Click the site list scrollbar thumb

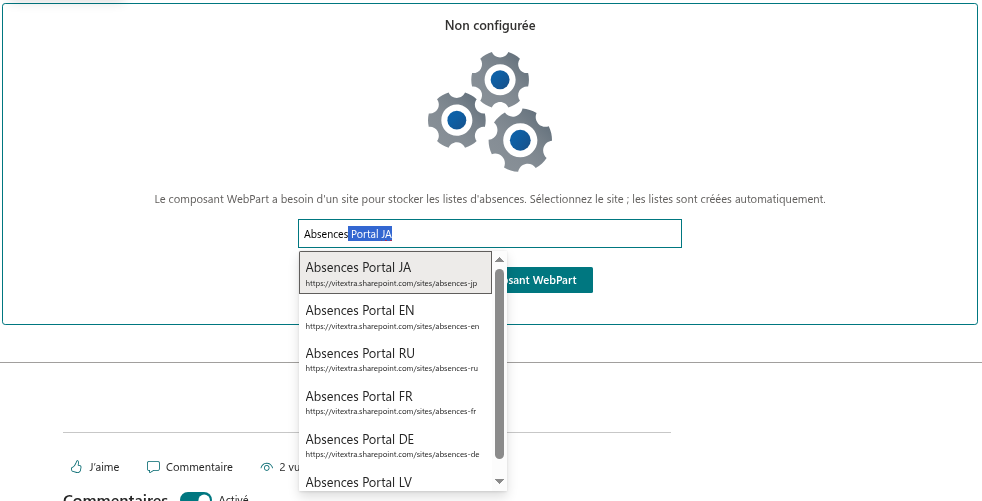pos(499,364)
